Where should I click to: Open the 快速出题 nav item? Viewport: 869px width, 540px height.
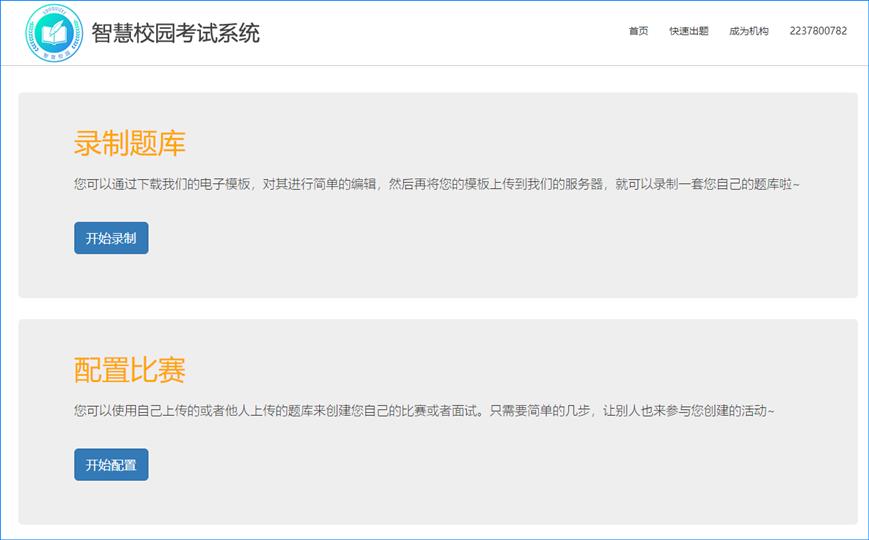click(688, 31)
